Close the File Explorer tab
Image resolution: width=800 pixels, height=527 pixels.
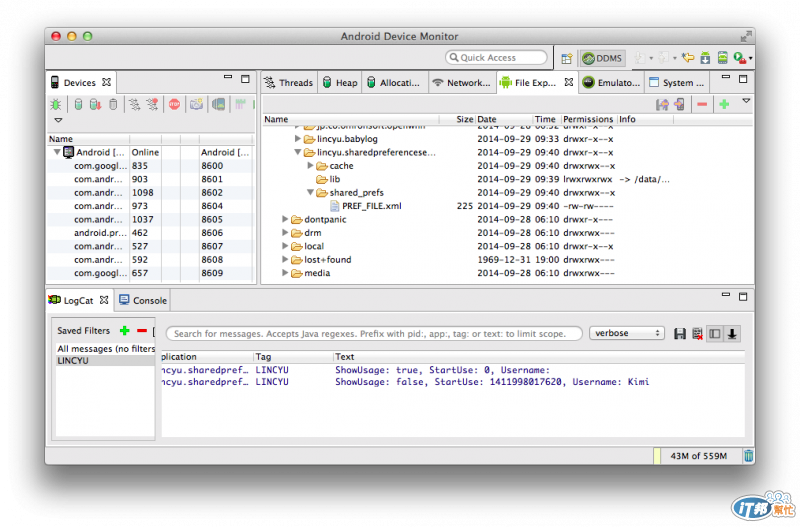[x=569, y=82]
